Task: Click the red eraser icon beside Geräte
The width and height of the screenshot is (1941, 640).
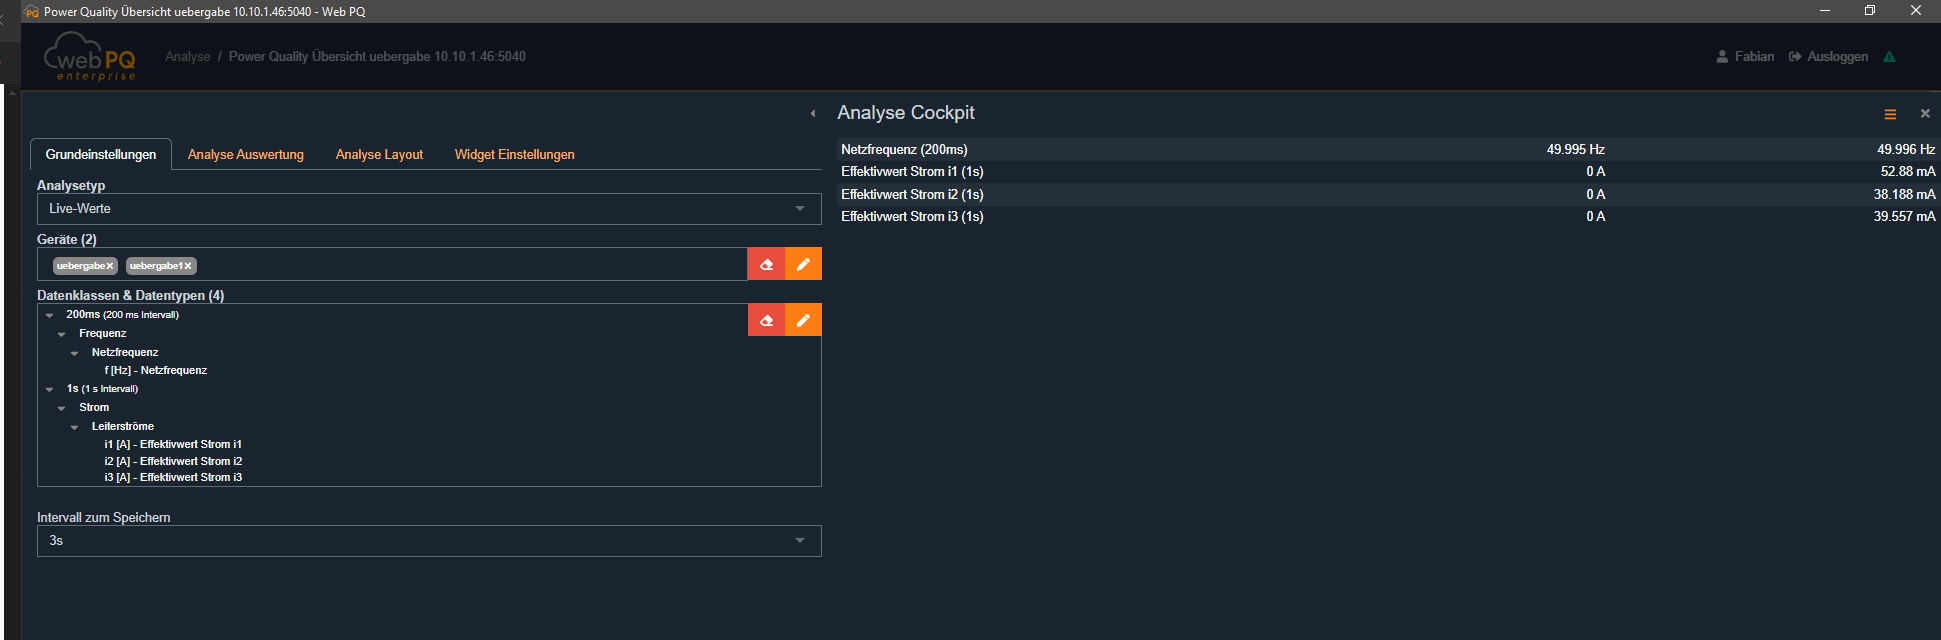Action: 766,265
